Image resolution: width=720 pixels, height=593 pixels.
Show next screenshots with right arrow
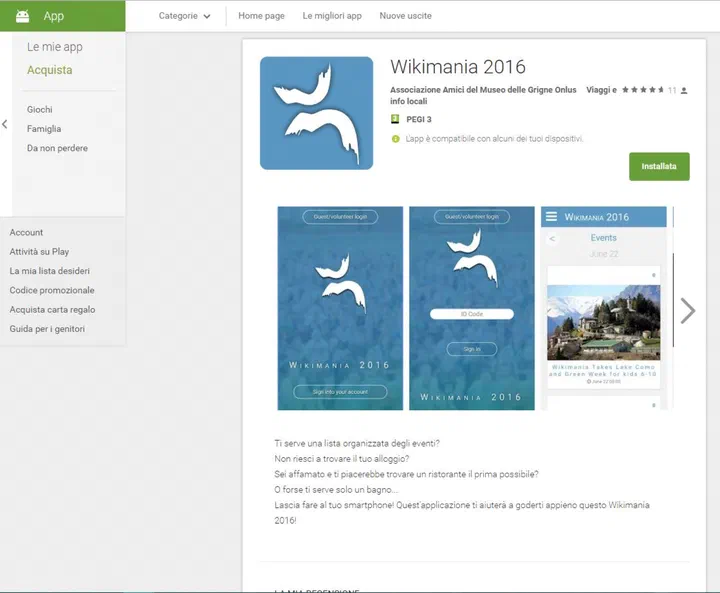click(x=687, y=311)
